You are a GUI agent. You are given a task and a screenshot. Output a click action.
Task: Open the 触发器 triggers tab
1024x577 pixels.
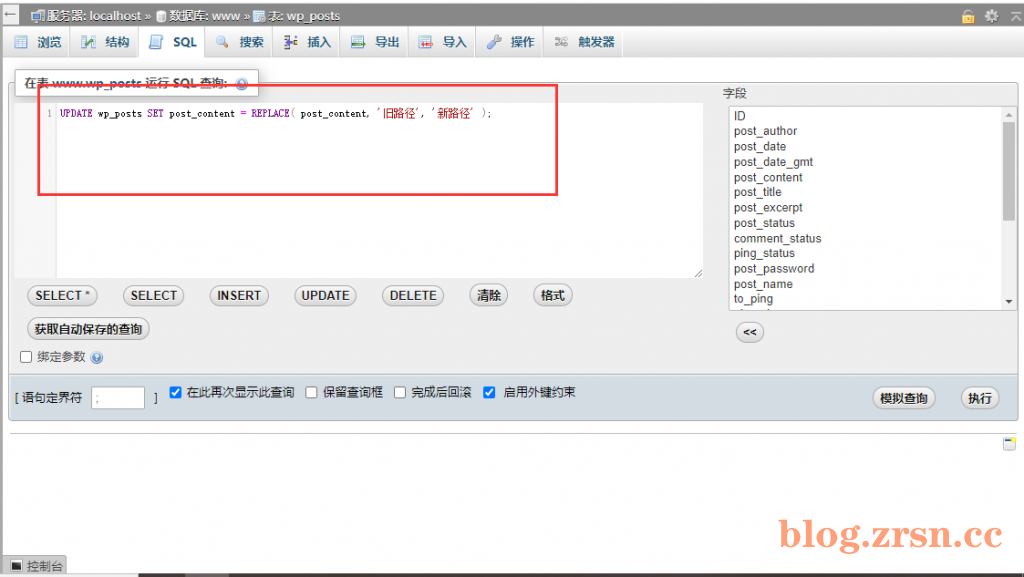(584, 42)
